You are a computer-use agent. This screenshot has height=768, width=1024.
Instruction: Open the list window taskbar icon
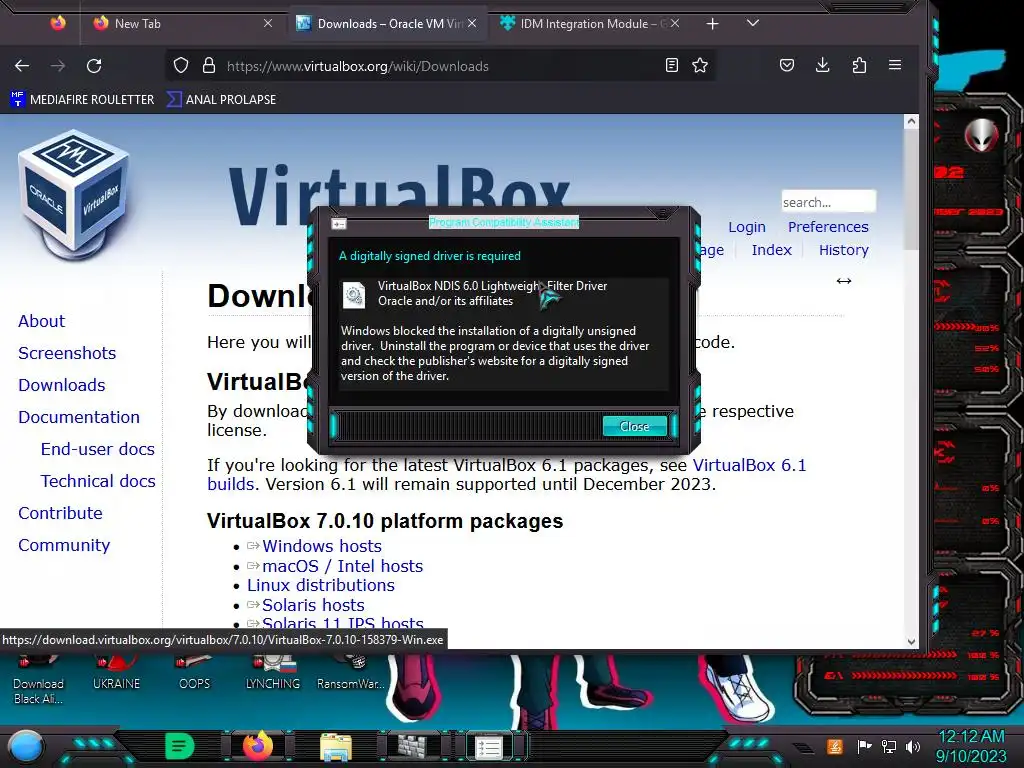point(488,747)
